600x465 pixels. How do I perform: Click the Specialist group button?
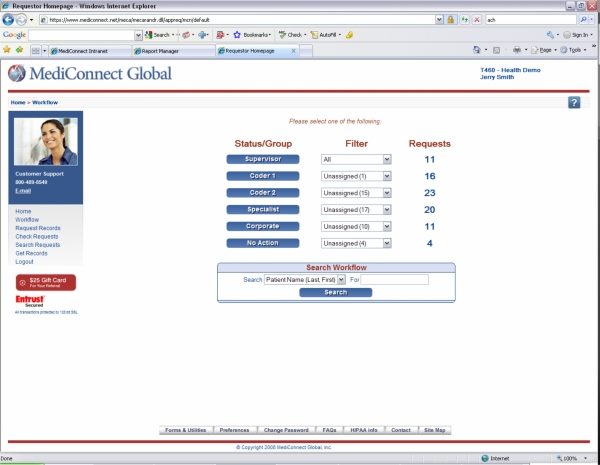tap(263, 210)
